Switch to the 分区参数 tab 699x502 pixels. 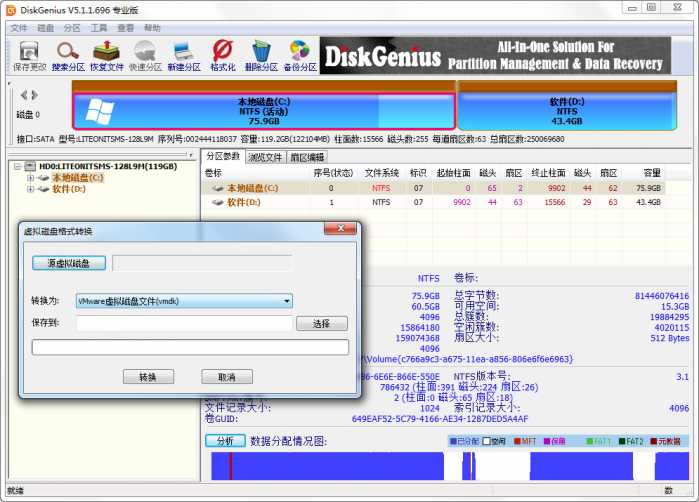point(223,156)
